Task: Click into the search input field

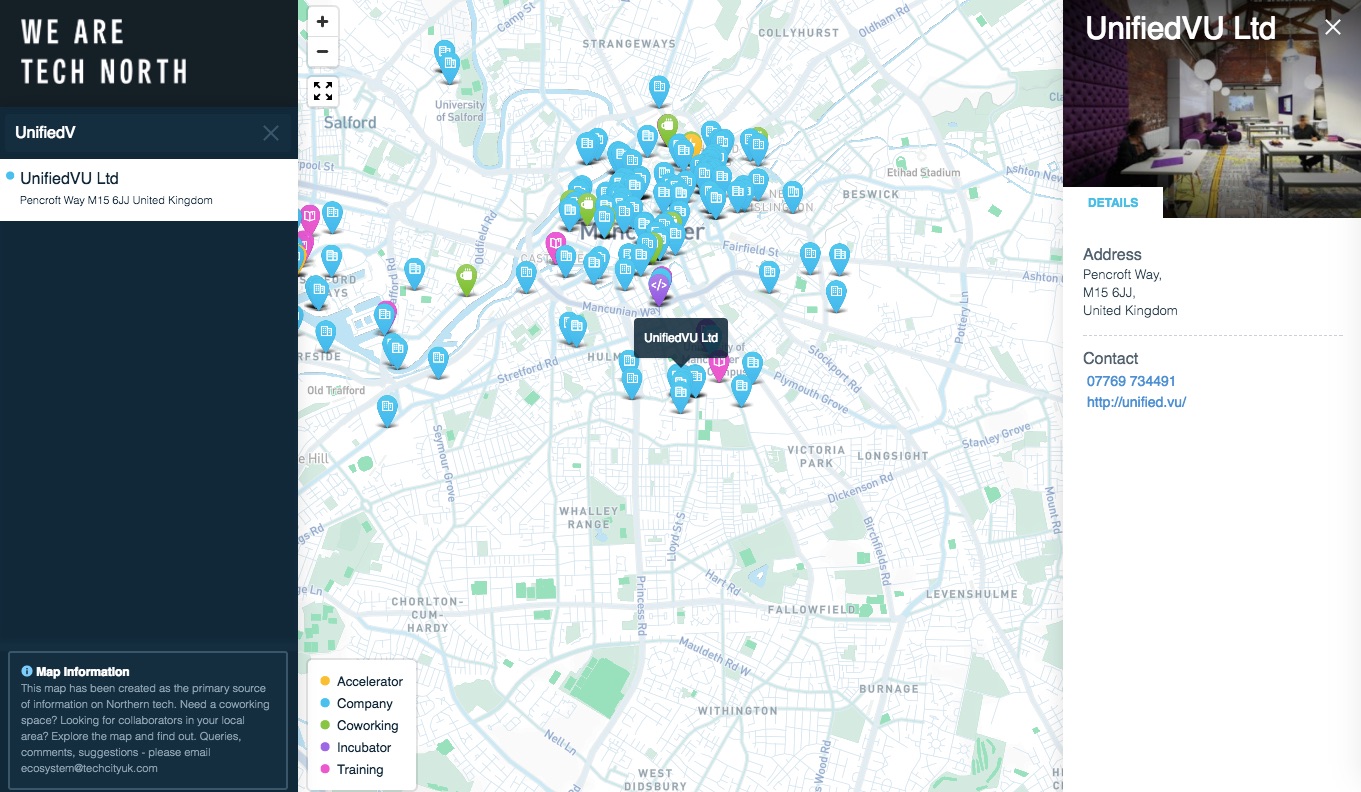Action: pyautogui.click(x=130, y=133)
